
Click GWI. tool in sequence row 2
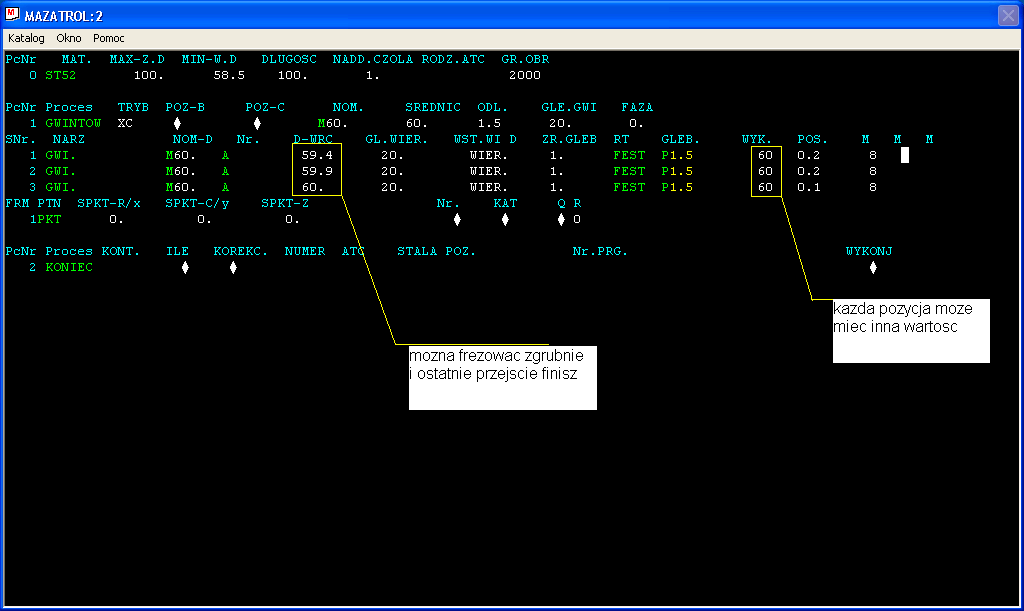pyautogui.click(x=61, y=171)
